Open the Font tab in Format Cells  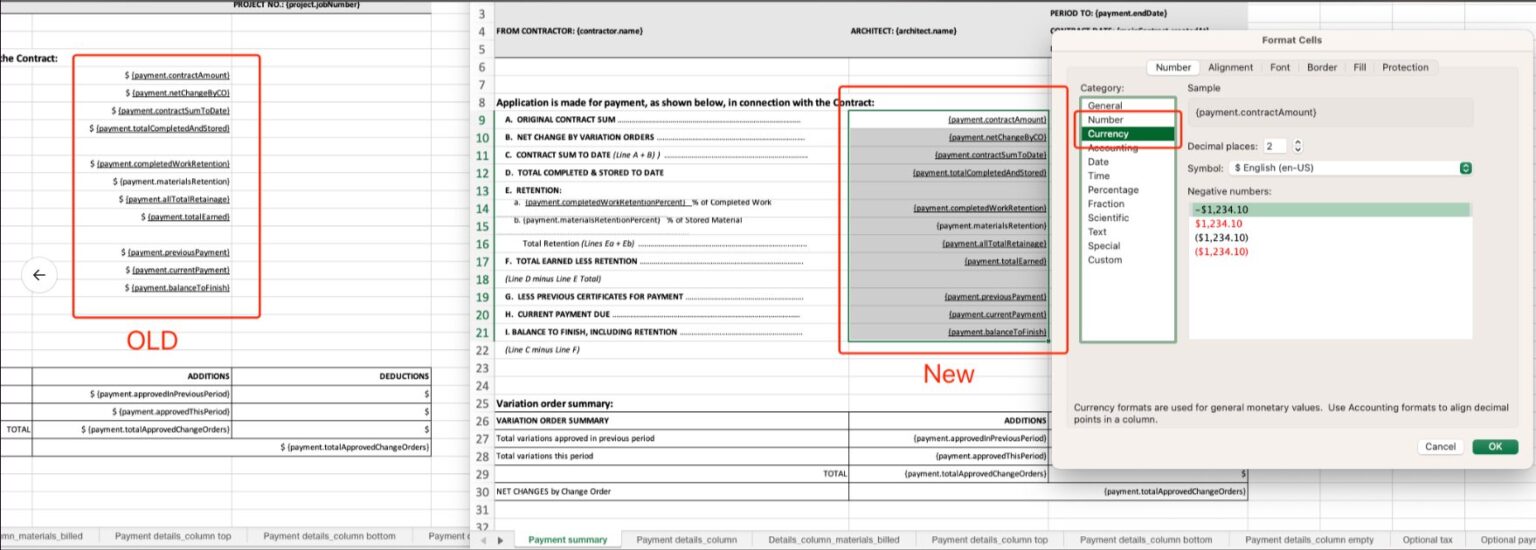1280,67
